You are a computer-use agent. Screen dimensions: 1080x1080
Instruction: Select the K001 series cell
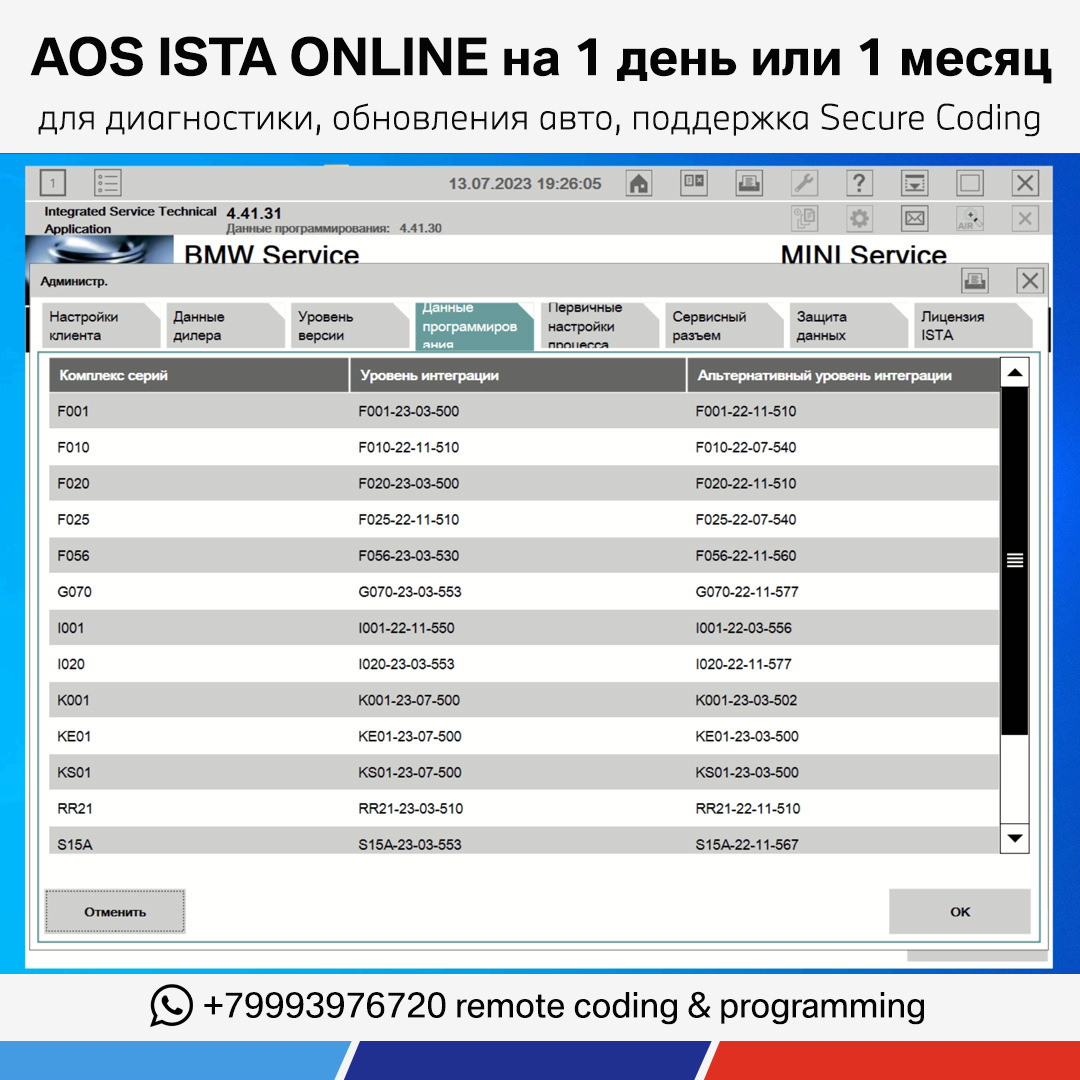73,700
